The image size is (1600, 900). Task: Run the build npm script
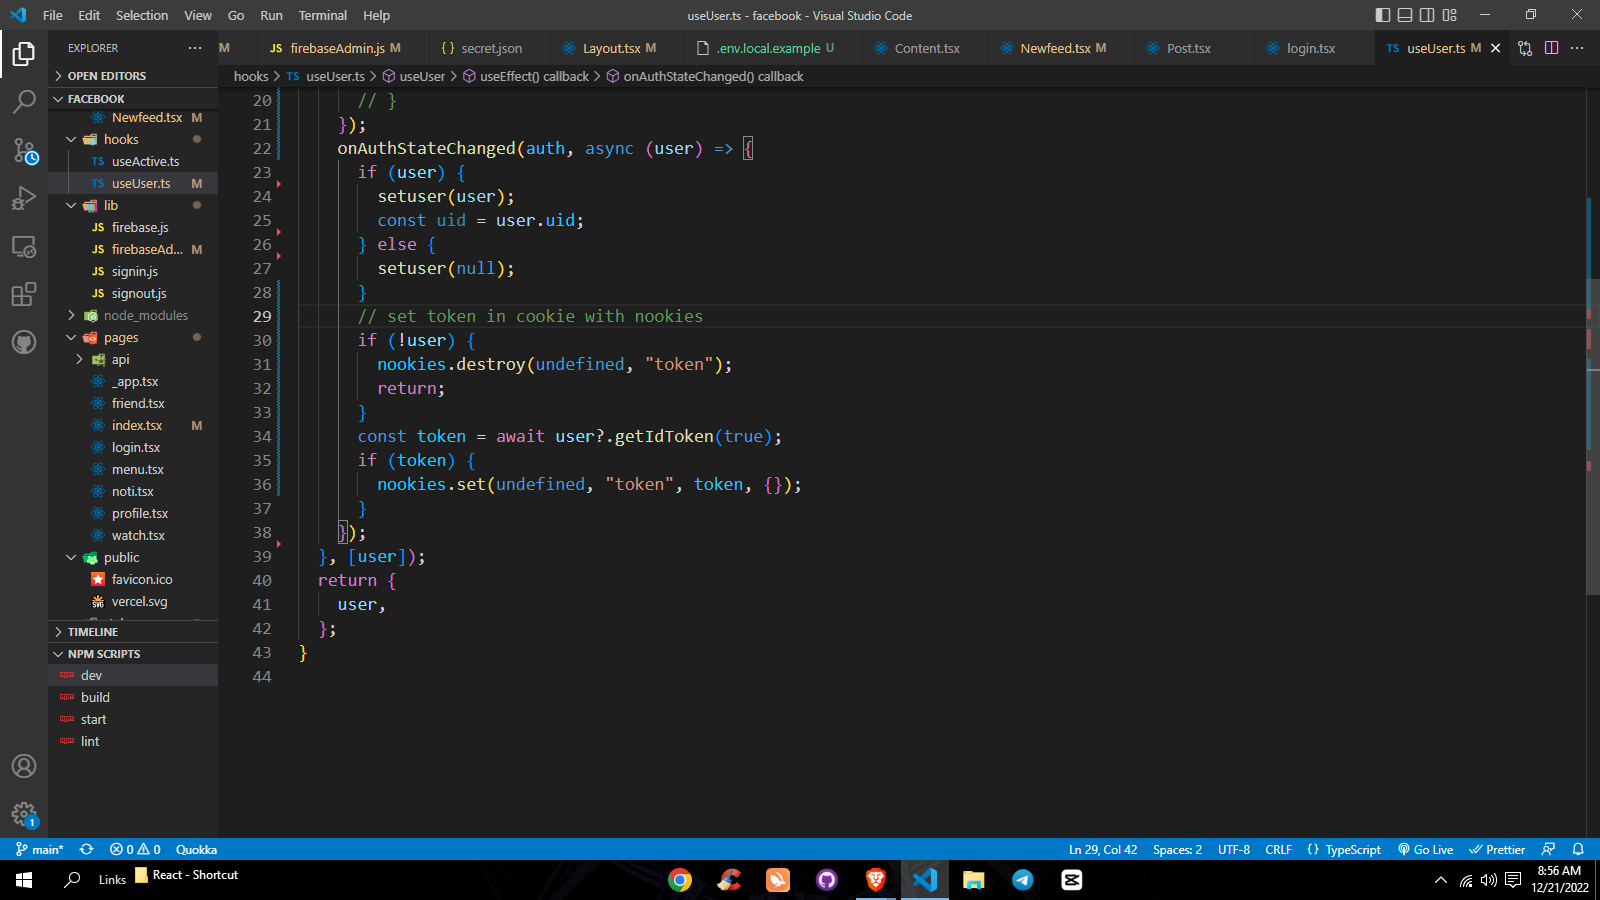pos(133,697)
